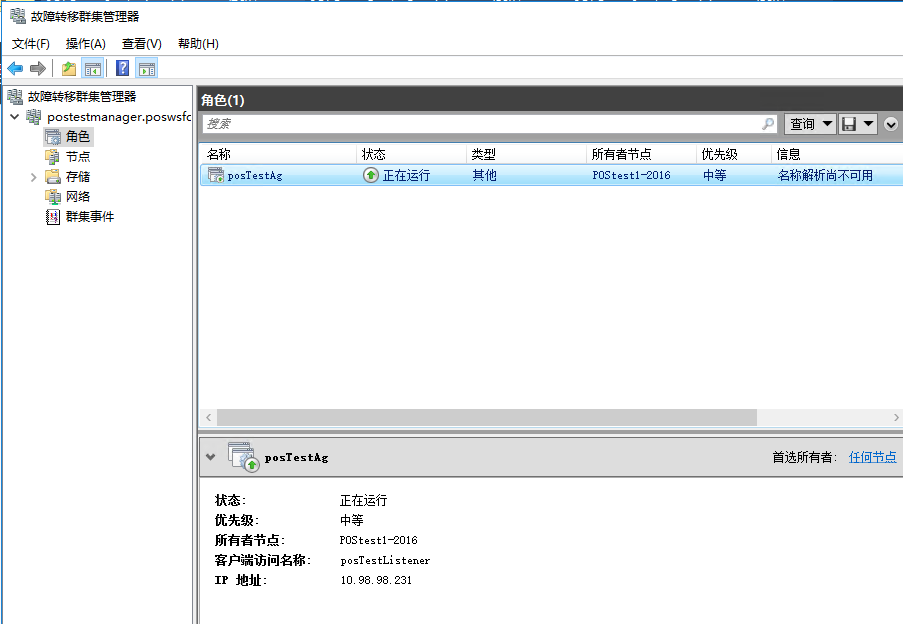The width and height of the screenshot is (903, 624).
Task: Click the save query floppy disk icon
Action: tap(849, 124)
